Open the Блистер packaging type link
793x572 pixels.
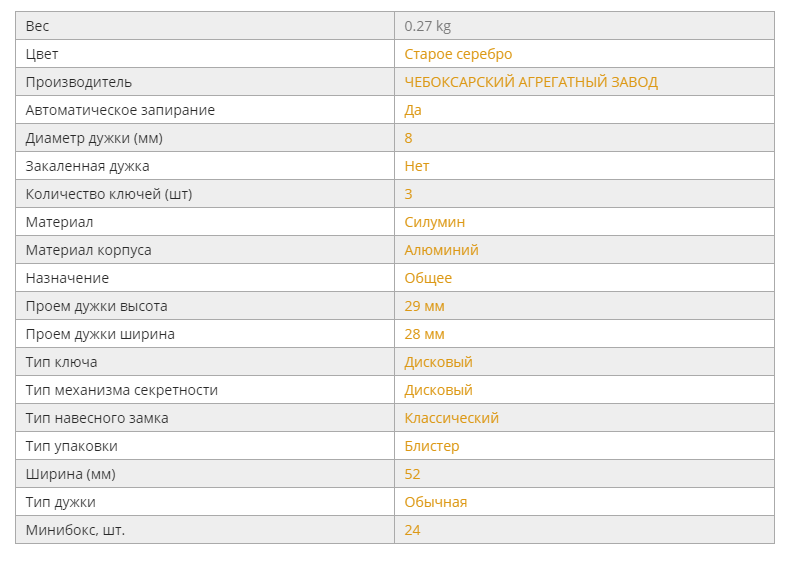tap(431, 446)
